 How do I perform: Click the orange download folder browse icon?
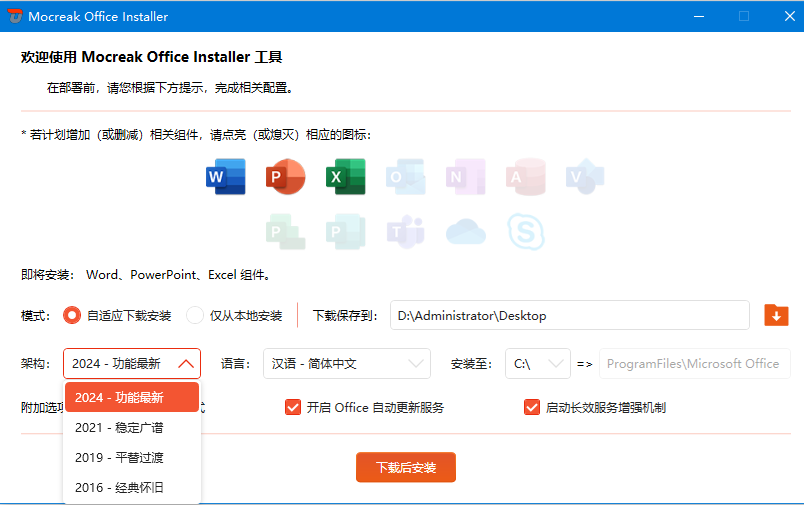click(776, 315)
